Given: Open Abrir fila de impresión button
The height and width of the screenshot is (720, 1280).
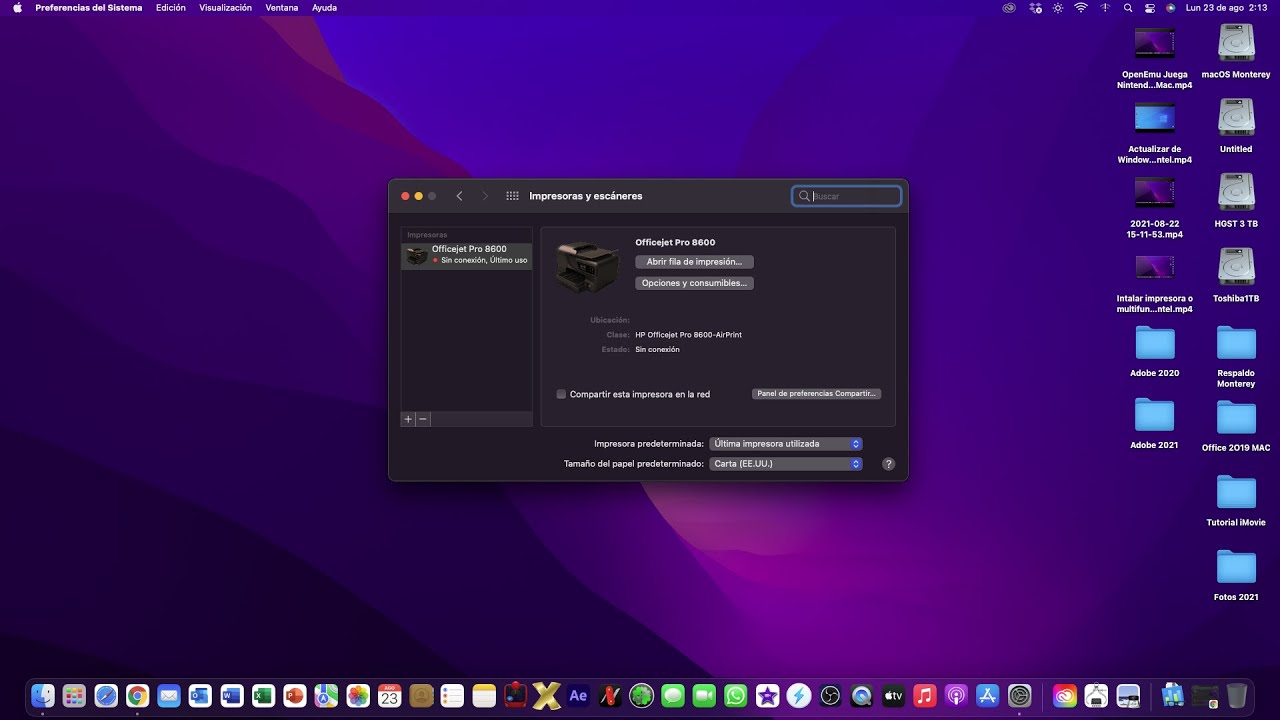Looking at the screenshot, I should click(694, 262).
